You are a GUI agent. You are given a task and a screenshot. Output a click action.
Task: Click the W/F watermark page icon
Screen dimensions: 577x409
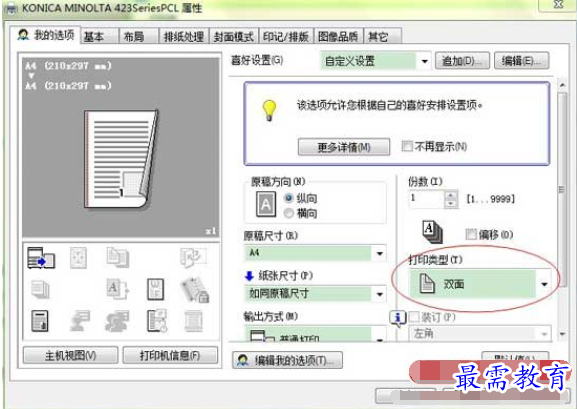pyautogui.click(x=155, y=289)
